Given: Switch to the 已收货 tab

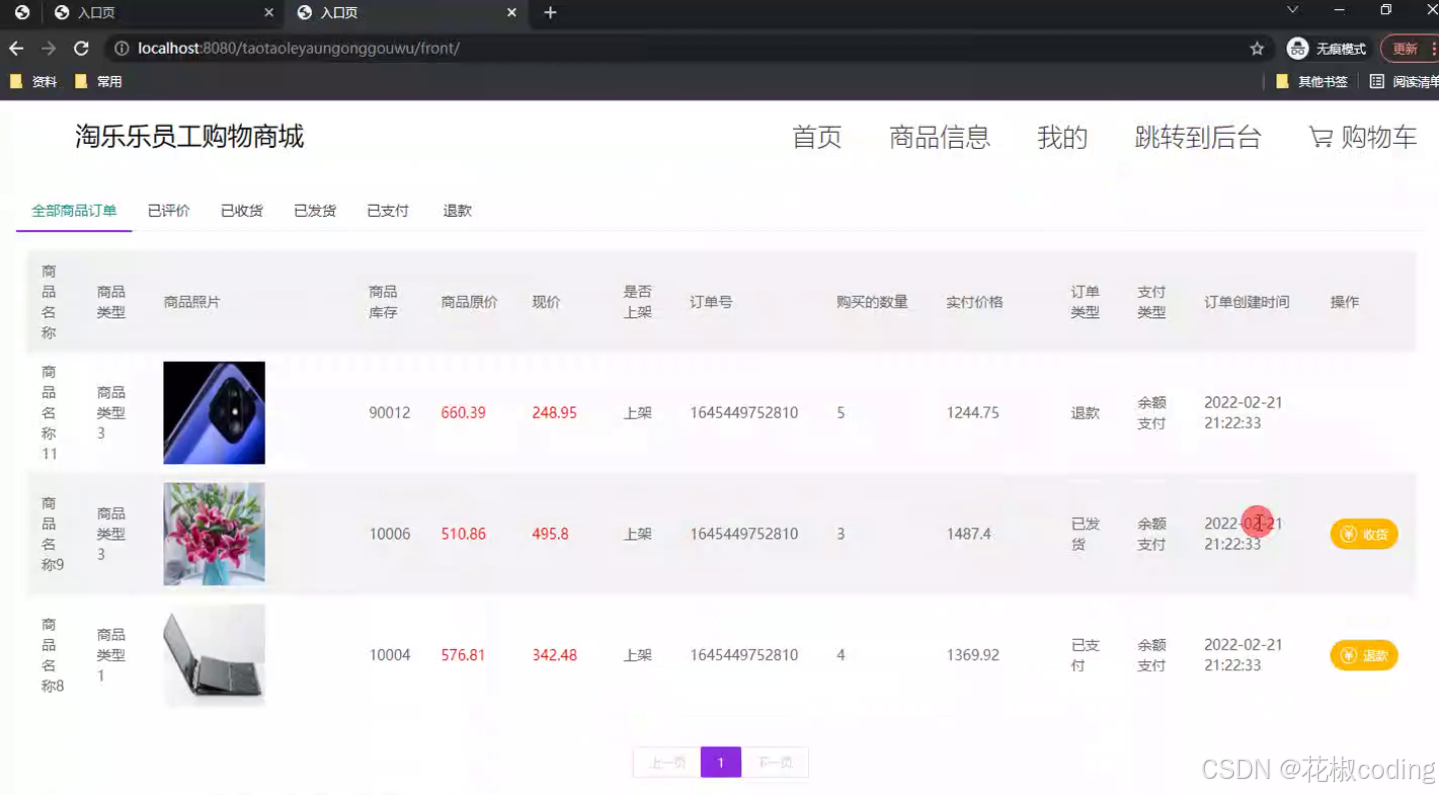Looking at the screenshot, I should click(x=241, y=211).
